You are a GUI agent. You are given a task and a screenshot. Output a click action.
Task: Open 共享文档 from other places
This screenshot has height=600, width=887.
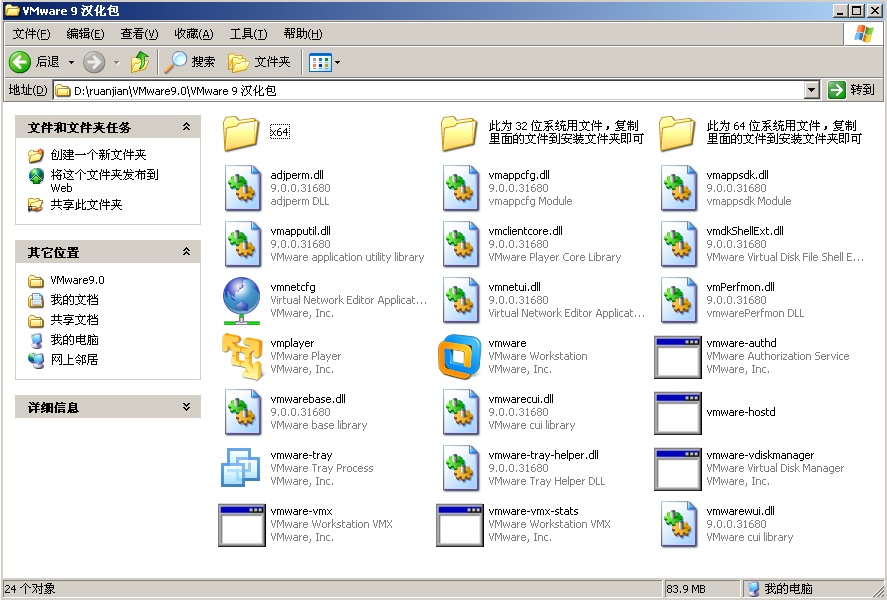coord(74,320)
